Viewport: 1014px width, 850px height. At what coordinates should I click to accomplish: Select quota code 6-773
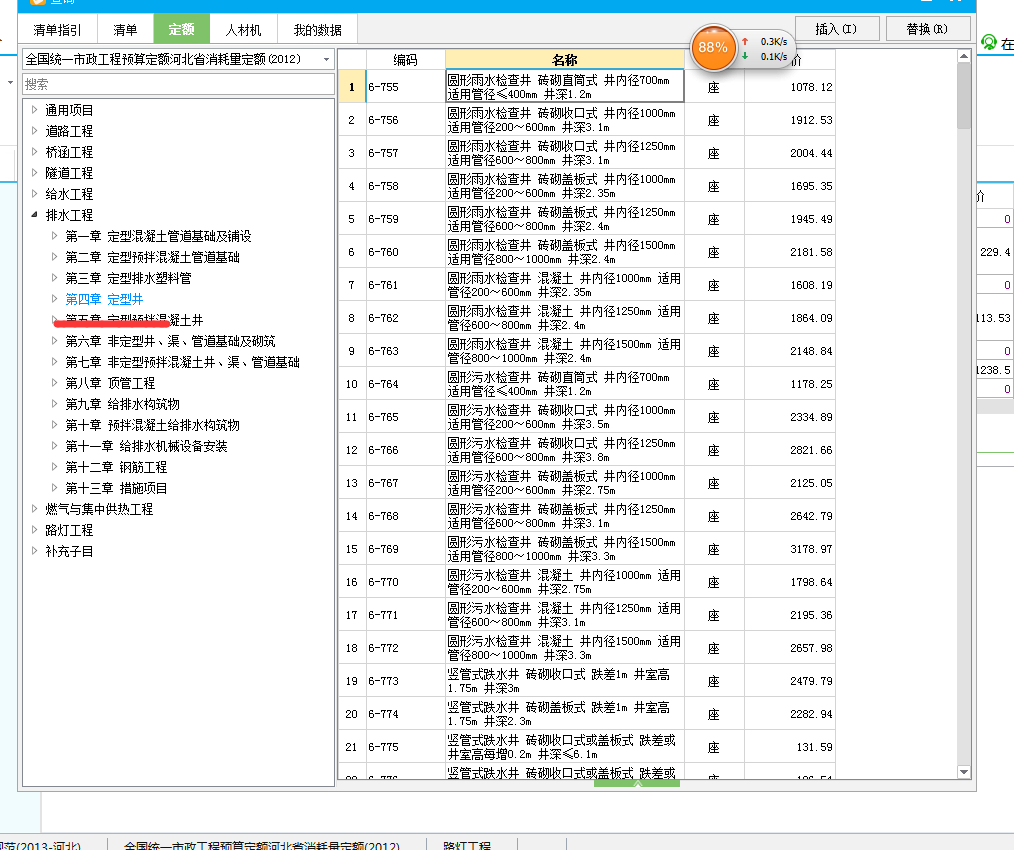coord(383,681)
